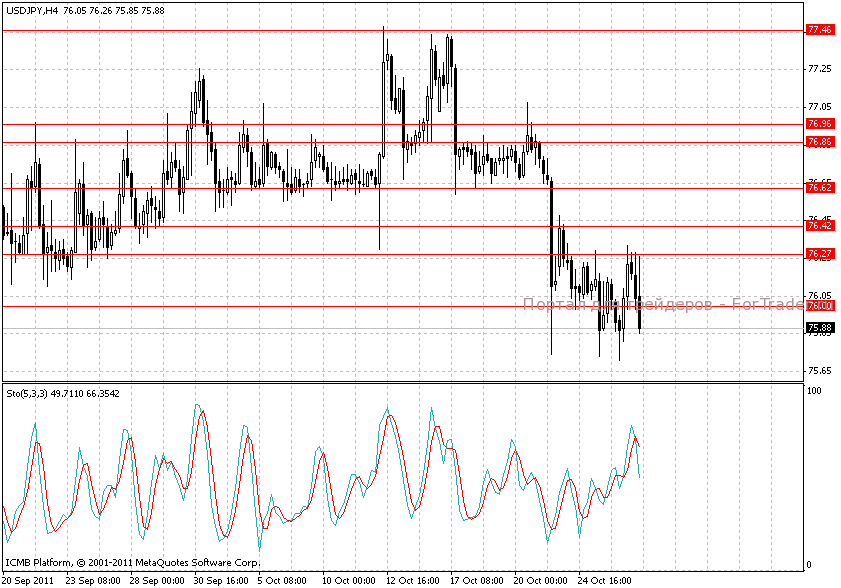The width and height of the screenshot is (841, 588).
Task: Select the red 76.86 price level label
Action: pyautogui.click(x=820, y=142)
